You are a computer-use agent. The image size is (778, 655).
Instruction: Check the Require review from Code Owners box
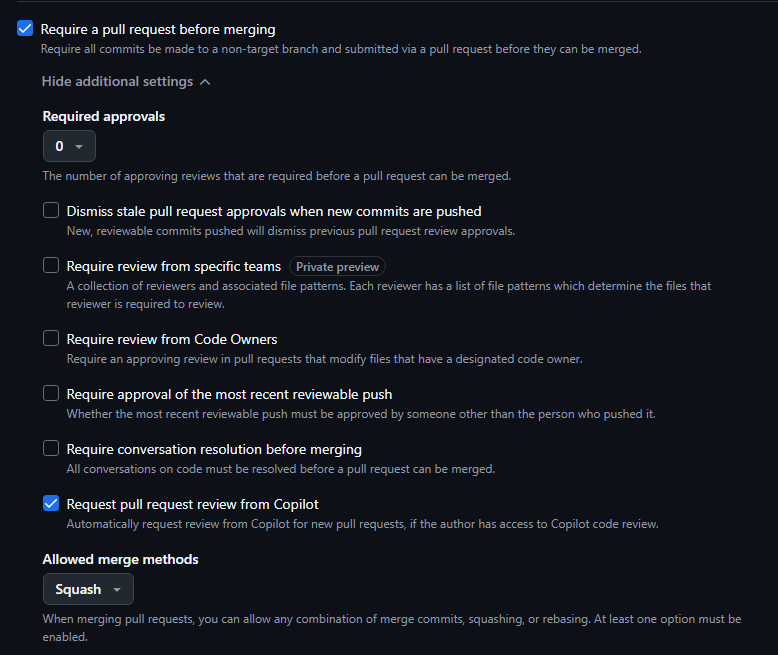[51, 338]
